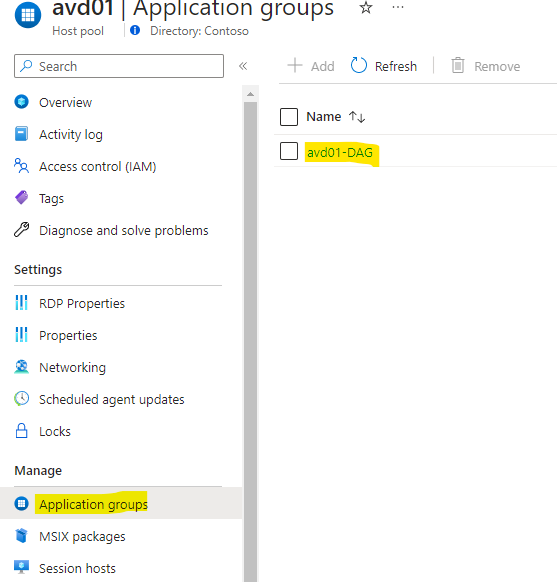Click the plus icon for Add

point(295,65)
